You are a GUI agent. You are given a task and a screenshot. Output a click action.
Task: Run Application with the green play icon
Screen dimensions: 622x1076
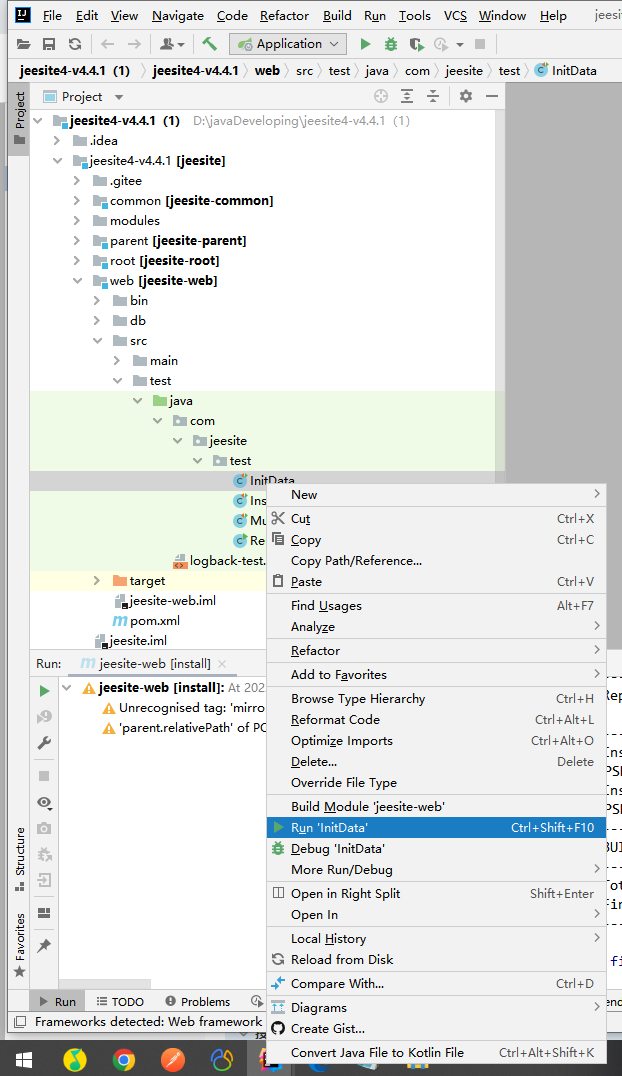(365, 45)
